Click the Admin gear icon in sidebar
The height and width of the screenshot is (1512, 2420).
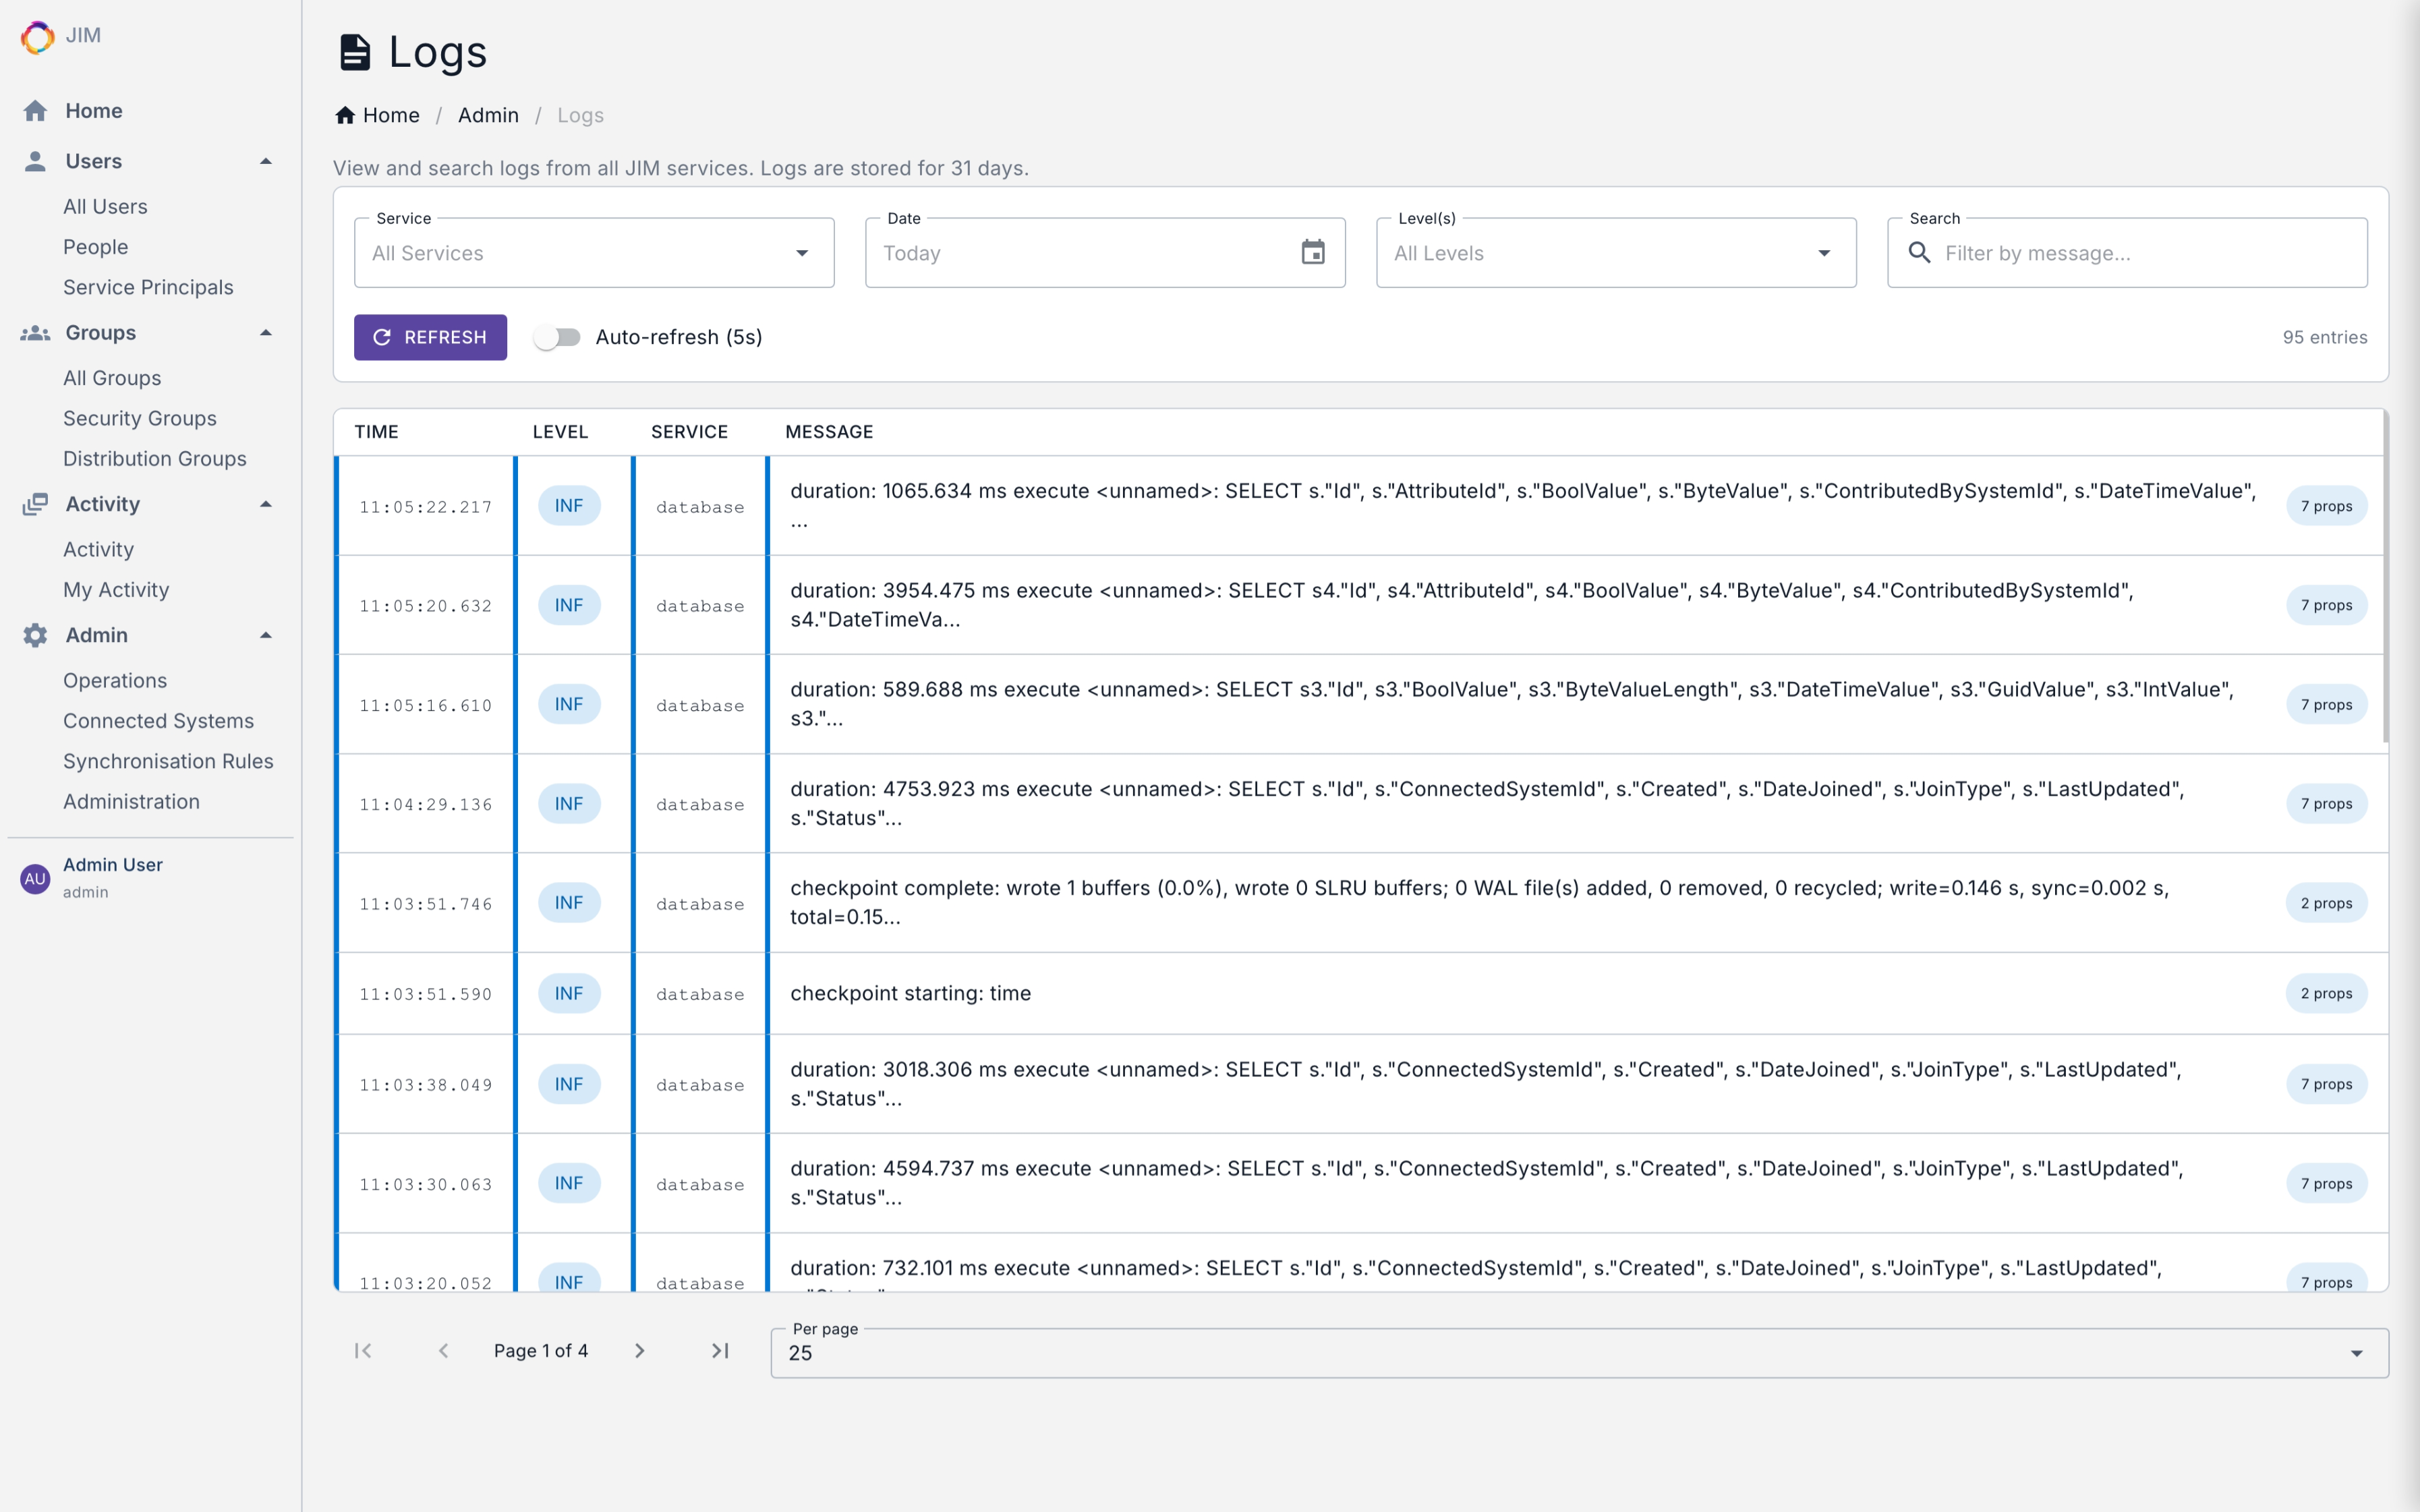point(35,635)
